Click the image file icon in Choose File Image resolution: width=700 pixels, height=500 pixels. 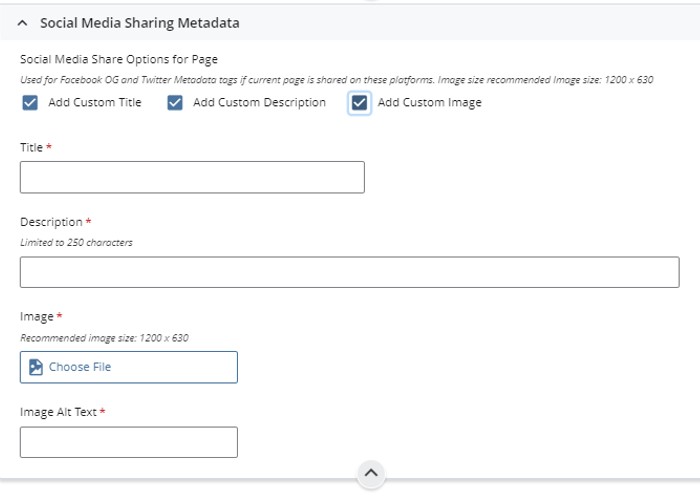(36, 367)
